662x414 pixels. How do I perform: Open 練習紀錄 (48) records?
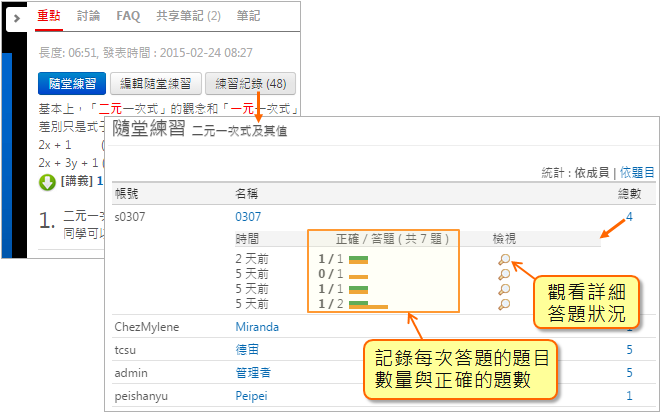coord(250,84)
